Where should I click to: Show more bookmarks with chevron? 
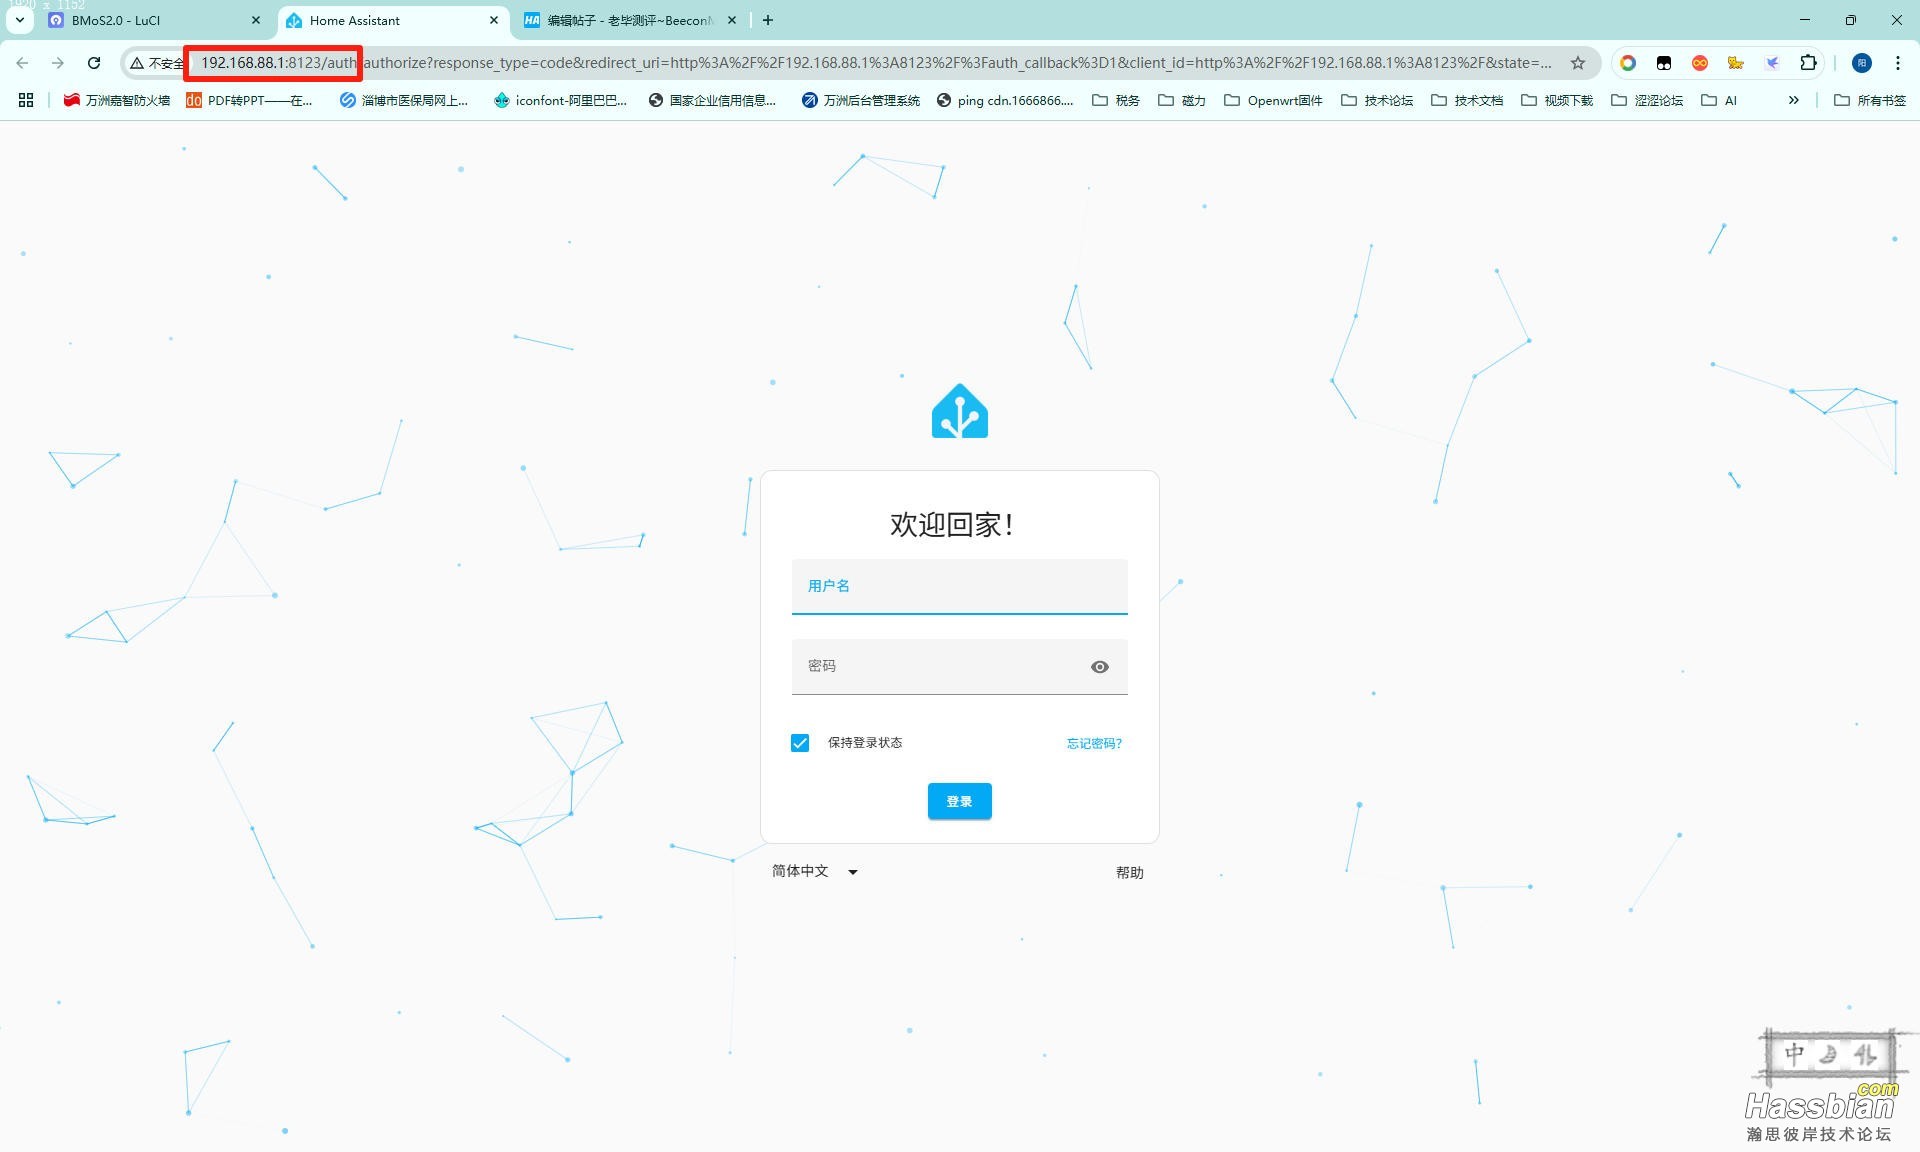click(1794, 100)
